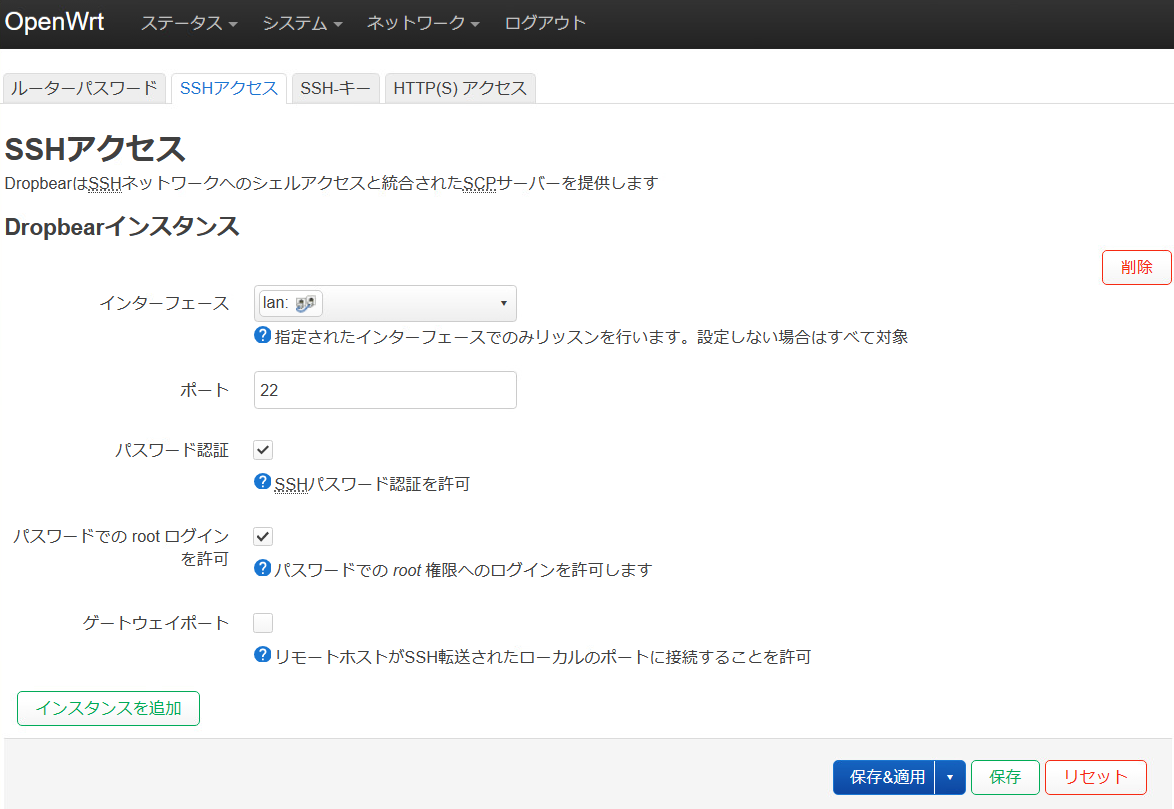Click help icon next to SSHパスワード認証を許可
Viewport: 1174px width, 809px height.
pos(263,482)
